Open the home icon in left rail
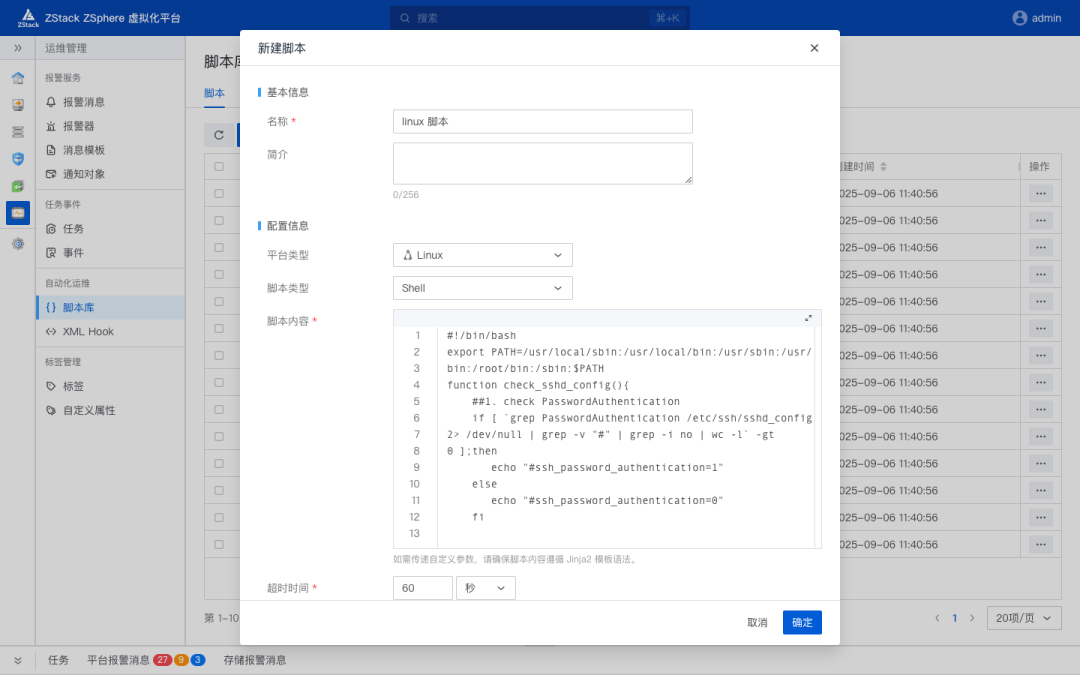 pyautogui.click(x=18, y=78)
